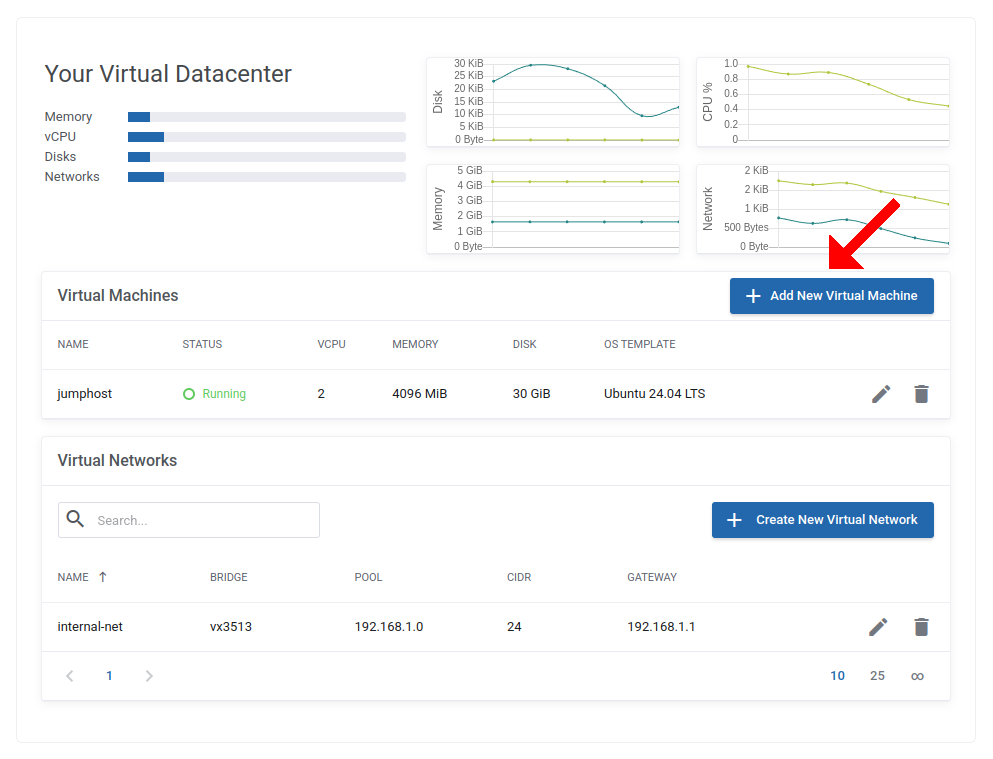Open the Network usage chart
The width and height of the screenshot is (993, 759).
point(823,209)
